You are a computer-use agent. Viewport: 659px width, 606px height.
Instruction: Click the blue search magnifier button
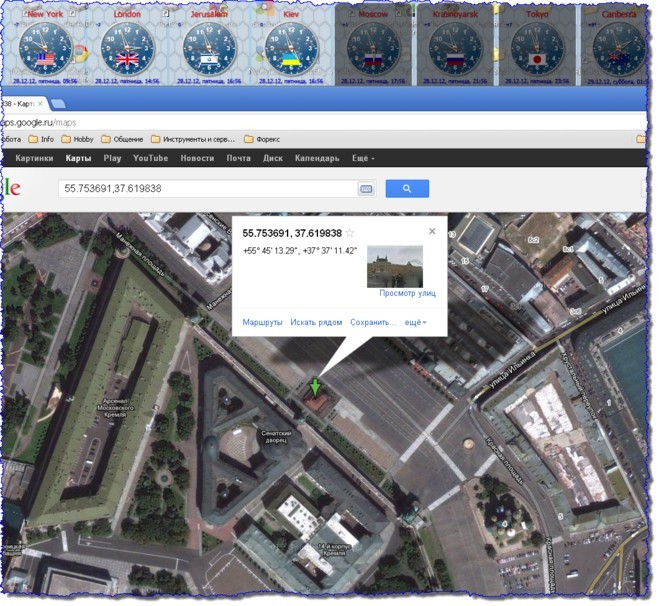(x=407, y=188)
